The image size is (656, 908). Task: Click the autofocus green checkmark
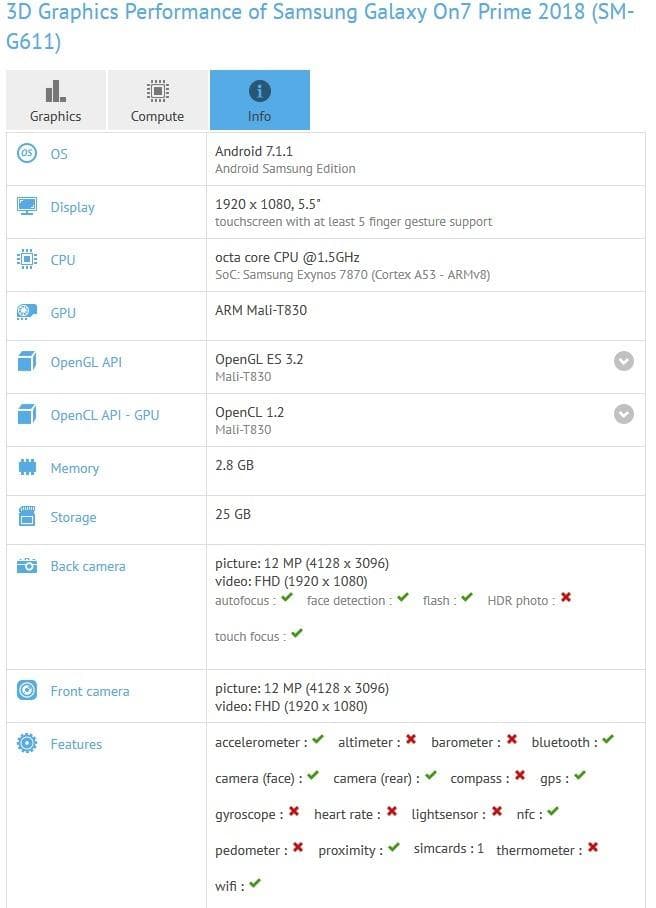click(287, 598)
